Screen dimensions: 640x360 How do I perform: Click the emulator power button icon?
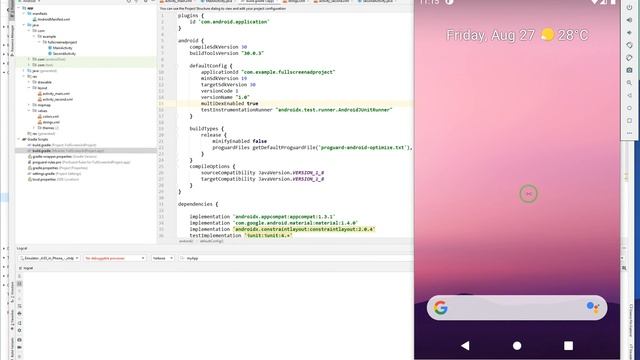629,8
